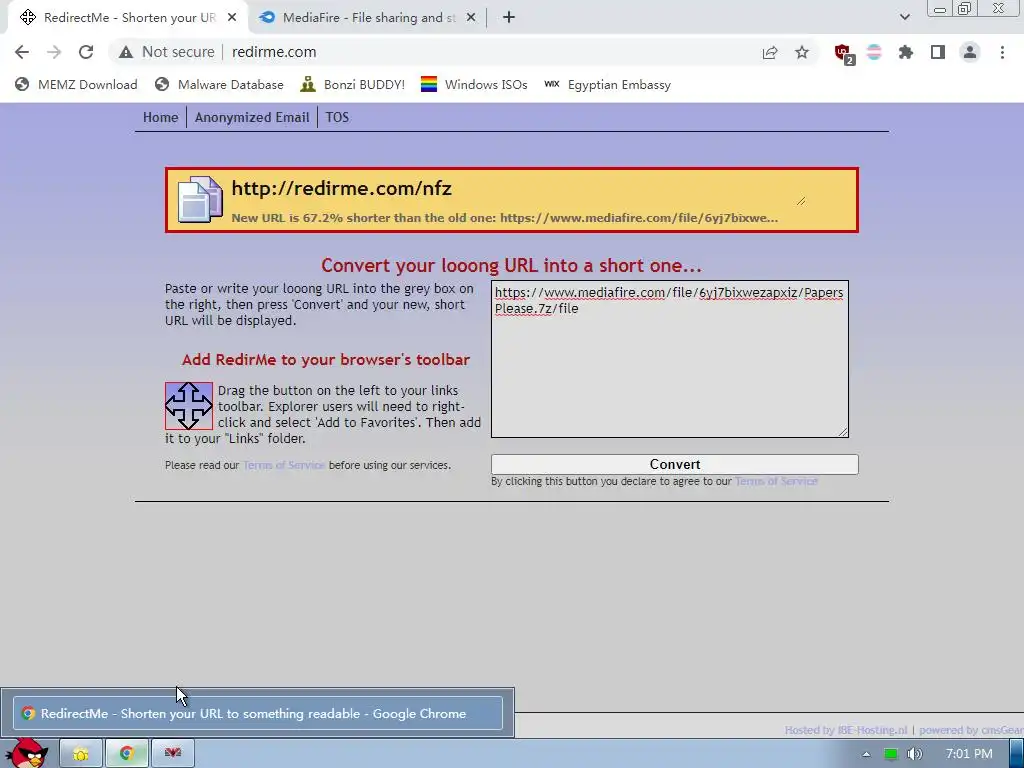Click the 7:01 PM clock
The width and height of the screenshot is (1024, 768).
(x=969, y=754)
